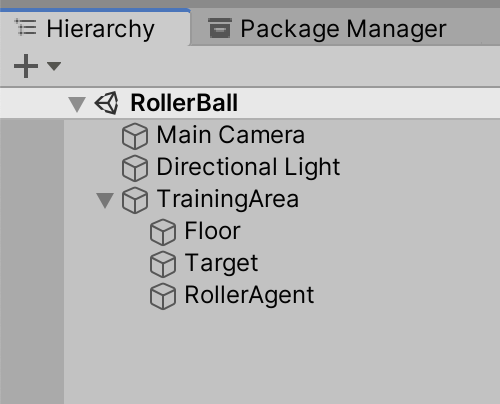Click the Floor object's cube icon
The height and width of the screenshot is (404, 500).
point(163,232)
